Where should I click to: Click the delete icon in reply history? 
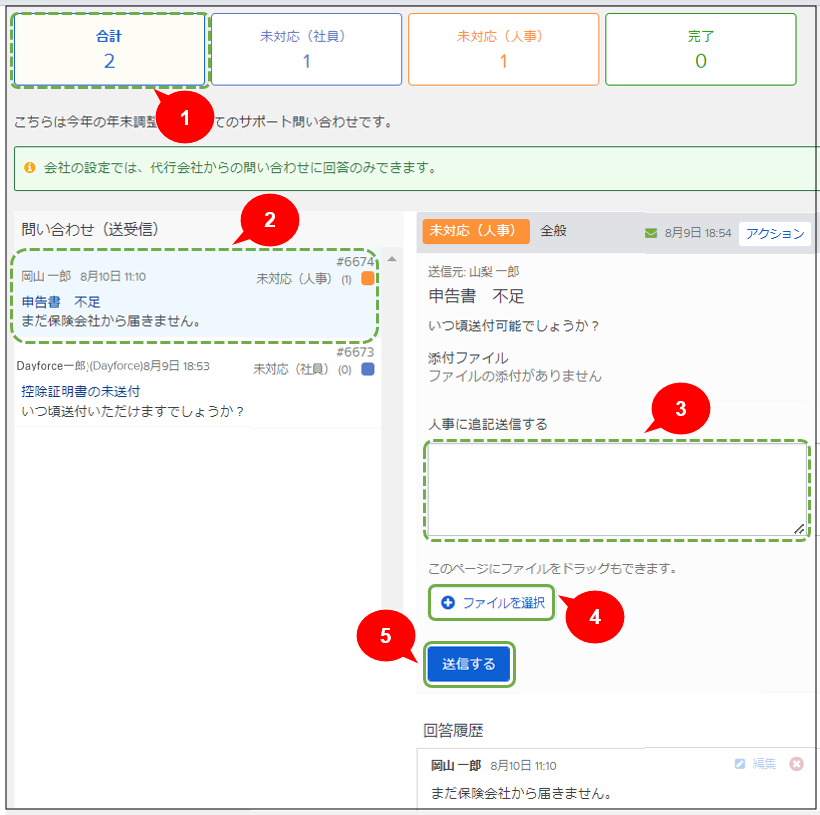coord(796,764)
